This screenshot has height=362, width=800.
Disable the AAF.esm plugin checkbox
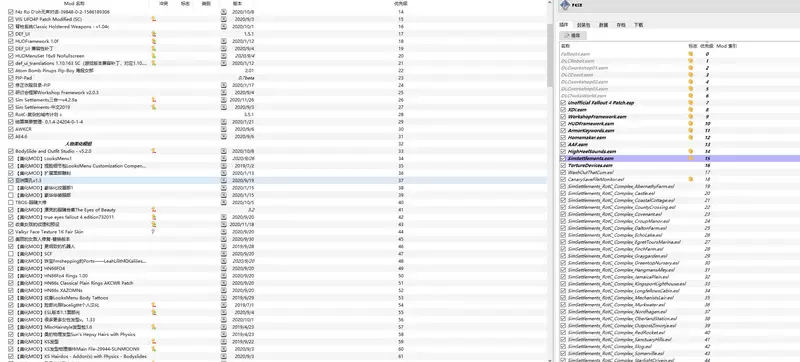coord(563,144)
